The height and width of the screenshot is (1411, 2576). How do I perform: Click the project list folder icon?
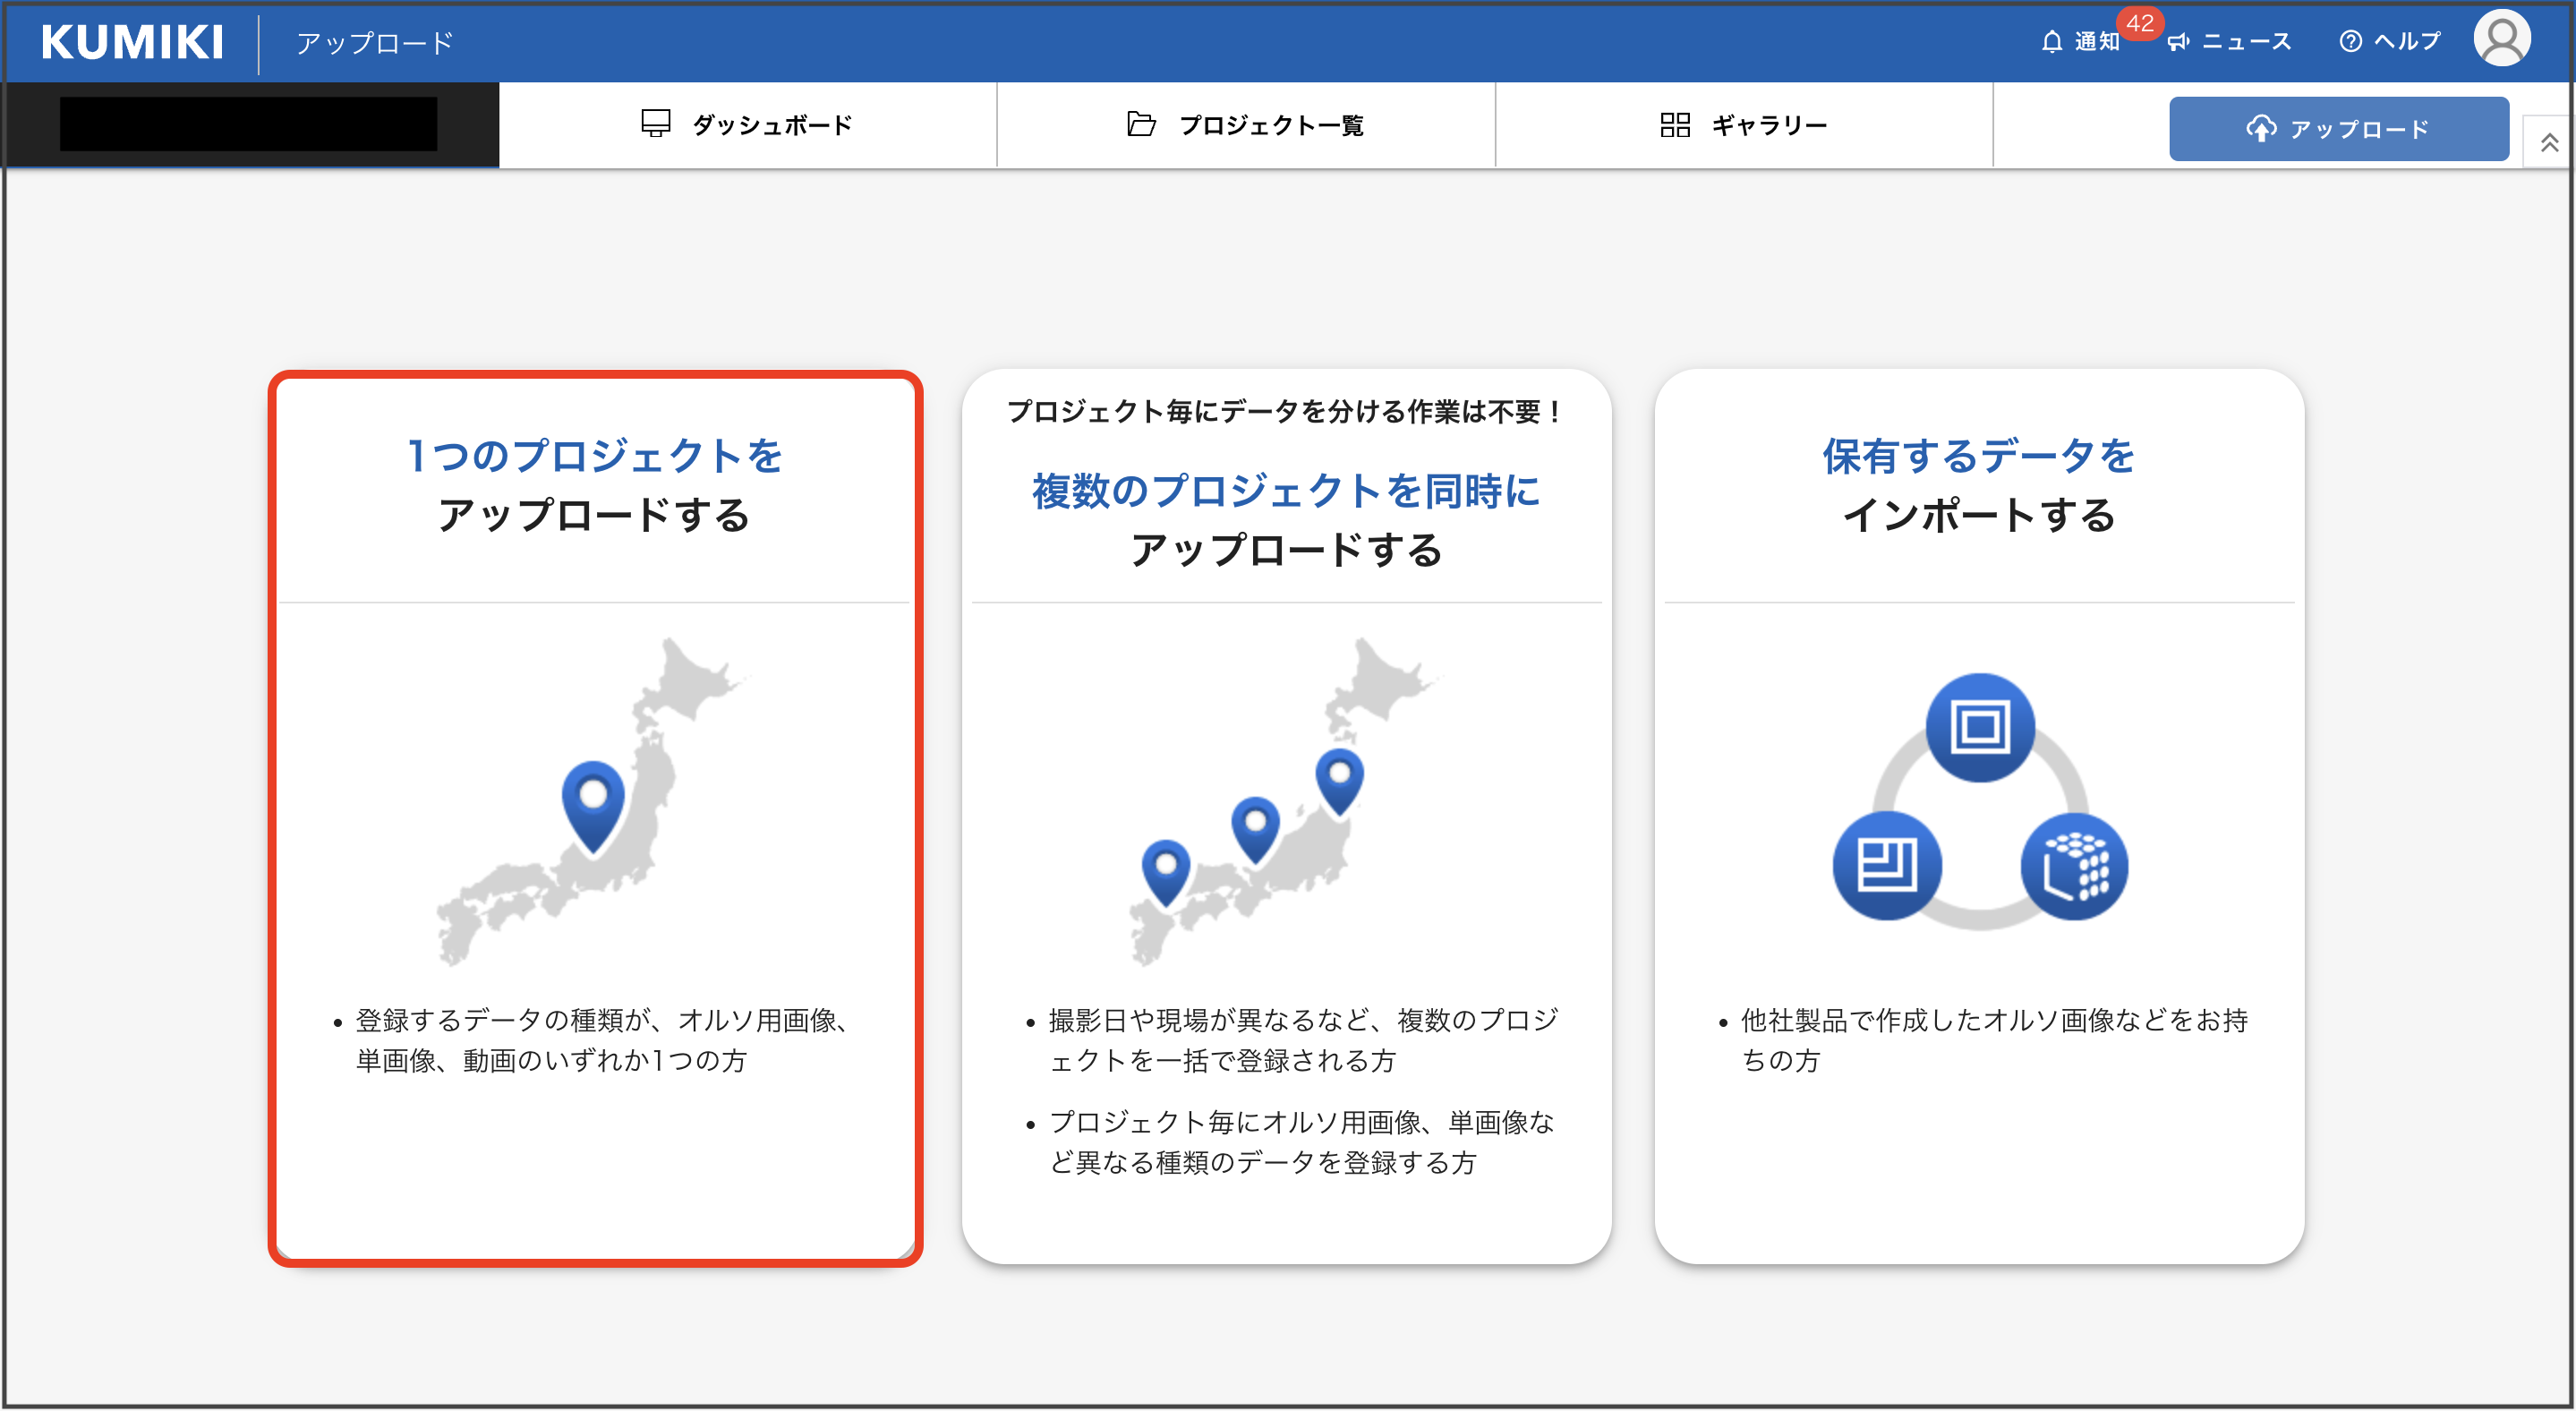(x=1141, y=124)
